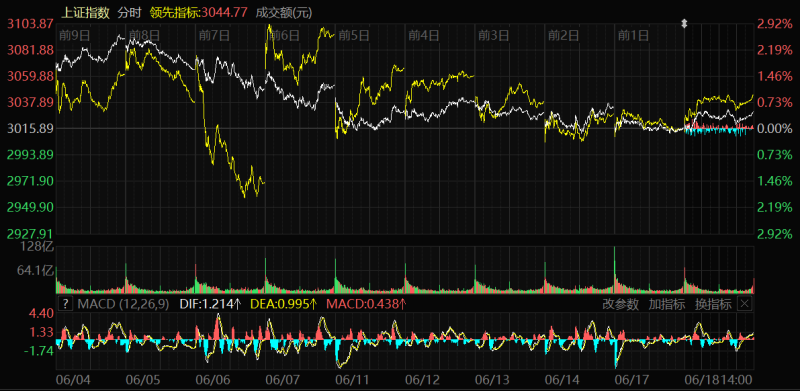Select the MACD (12,26,9) indicator label
The height and width of the screenshot is (391, 800).
[x=123, y=305]
